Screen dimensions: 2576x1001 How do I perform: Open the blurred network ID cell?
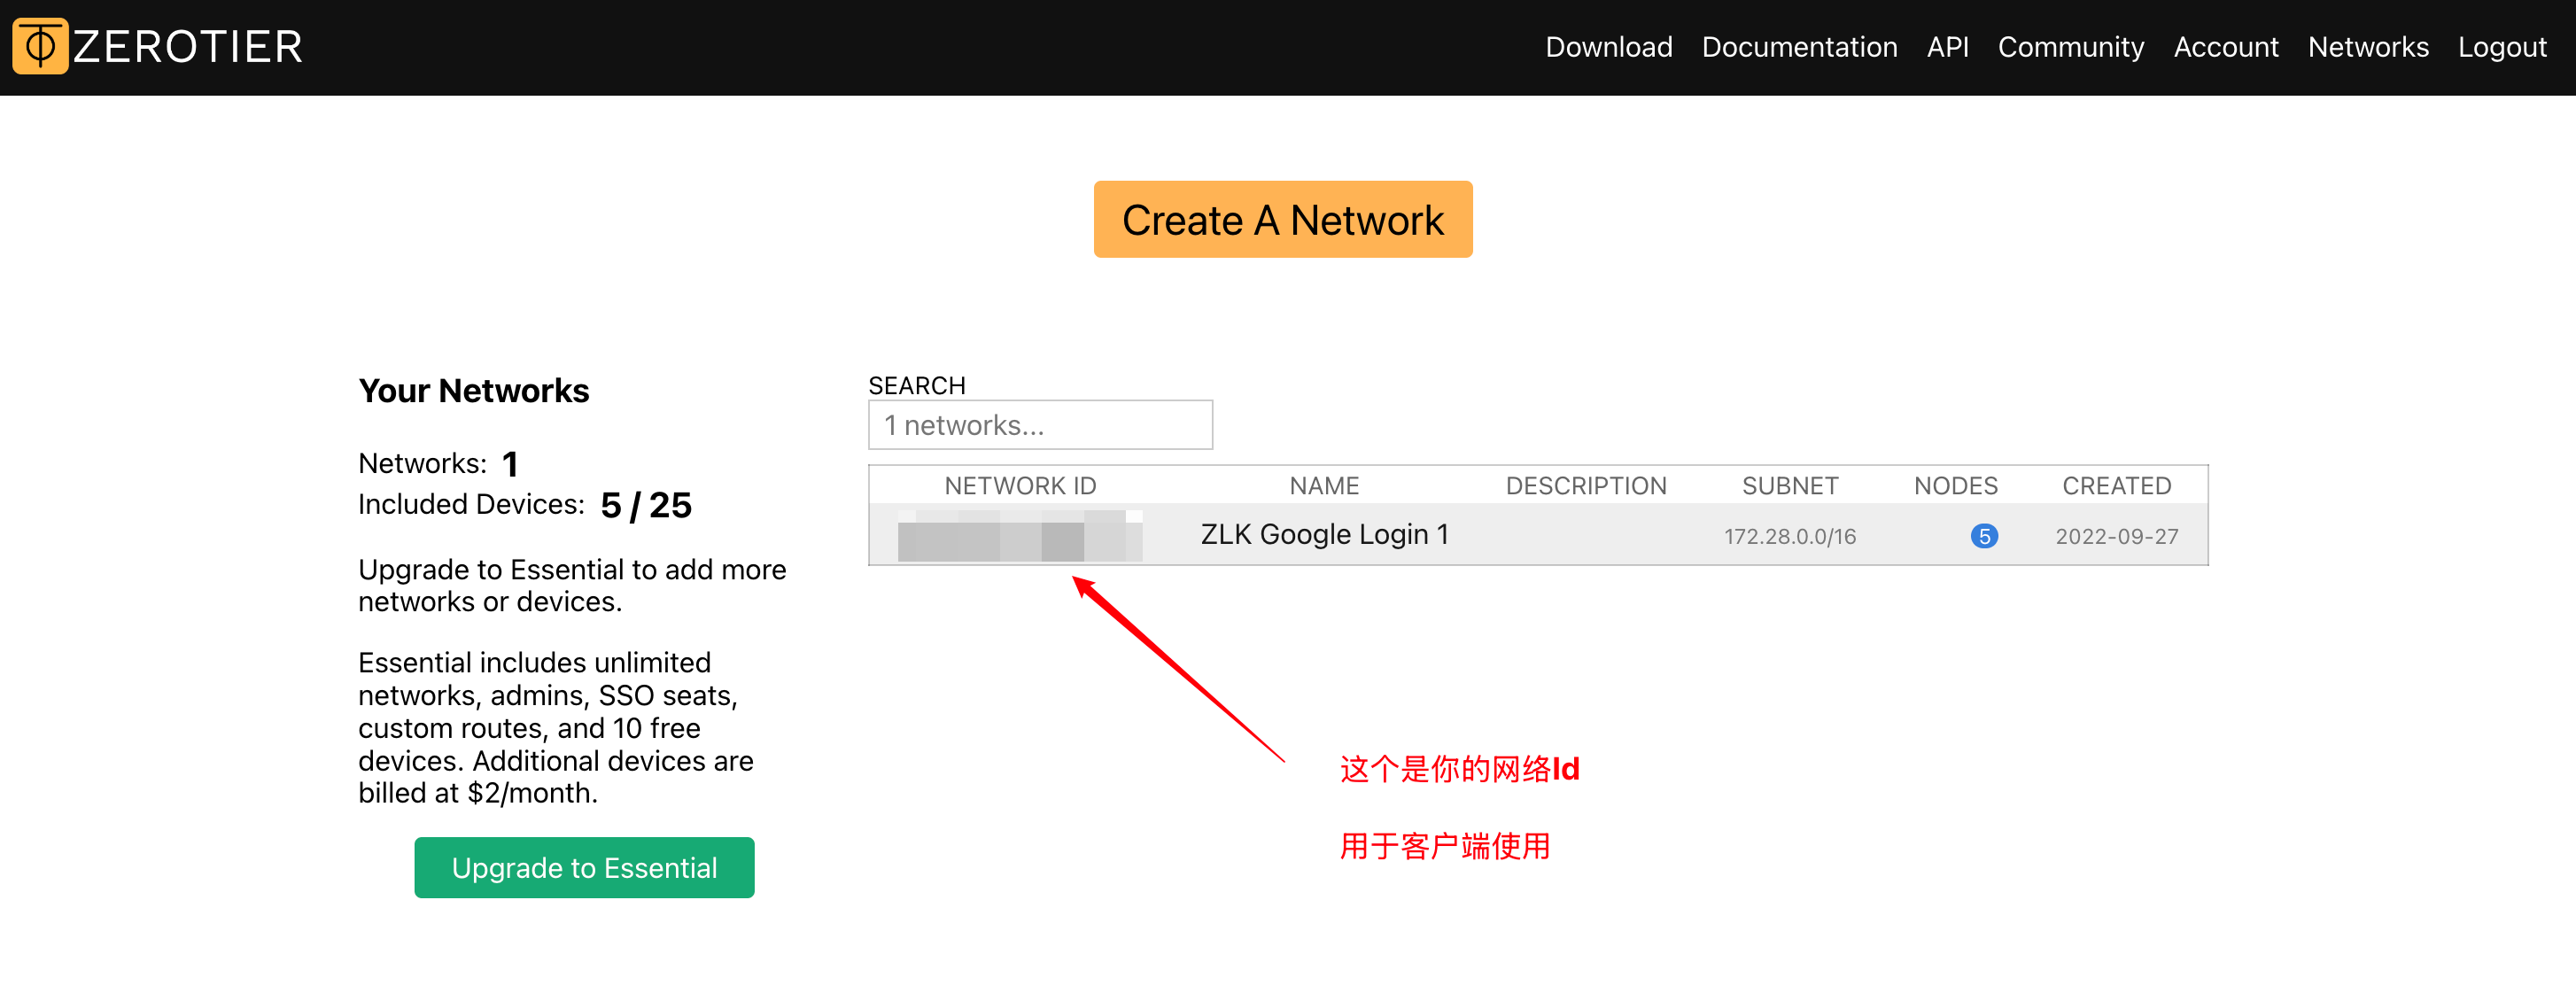pyautogui.click(x=1019, y=536)
